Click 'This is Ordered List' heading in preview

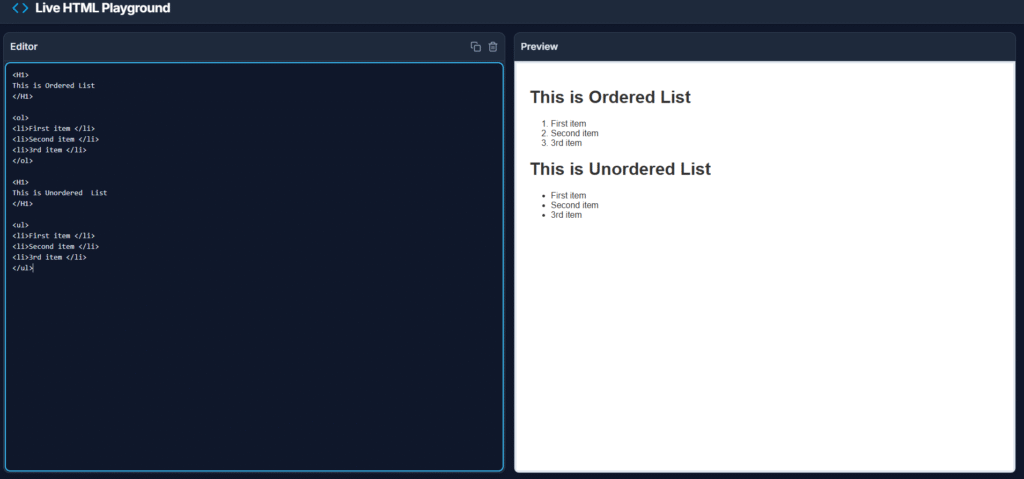point(610,98)
